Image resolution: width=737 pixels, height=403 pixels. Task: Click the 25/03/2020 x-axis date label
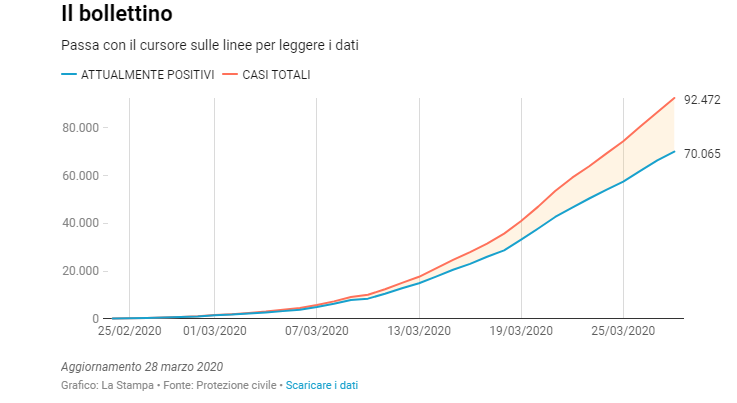click(x=623, y=331)
